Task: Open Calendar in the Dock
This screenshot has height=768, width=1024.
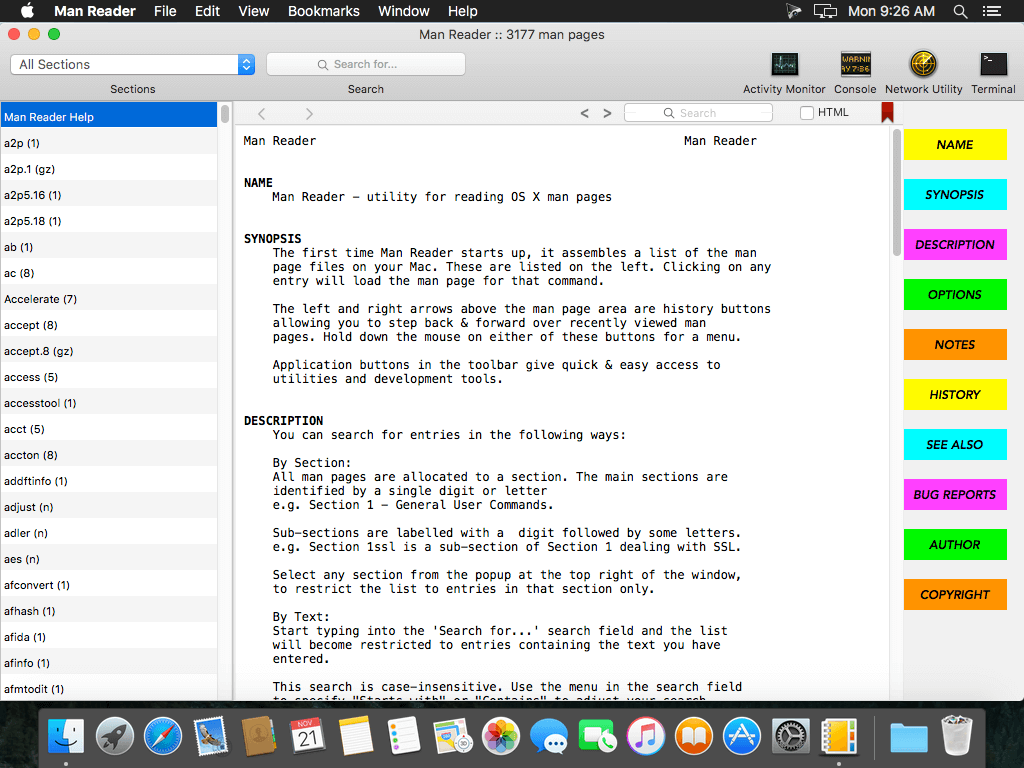Action: pyautogui.click(x=307, y=737)
